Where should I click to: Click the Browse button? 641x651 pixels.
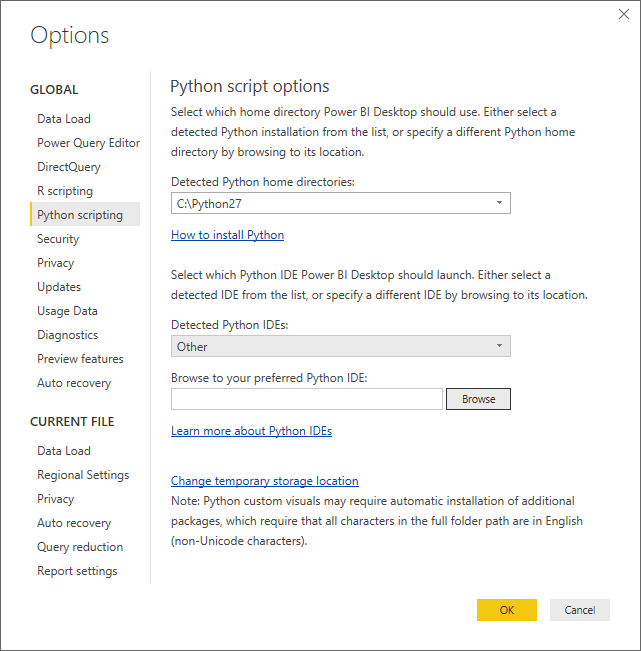tap(478, 399)
